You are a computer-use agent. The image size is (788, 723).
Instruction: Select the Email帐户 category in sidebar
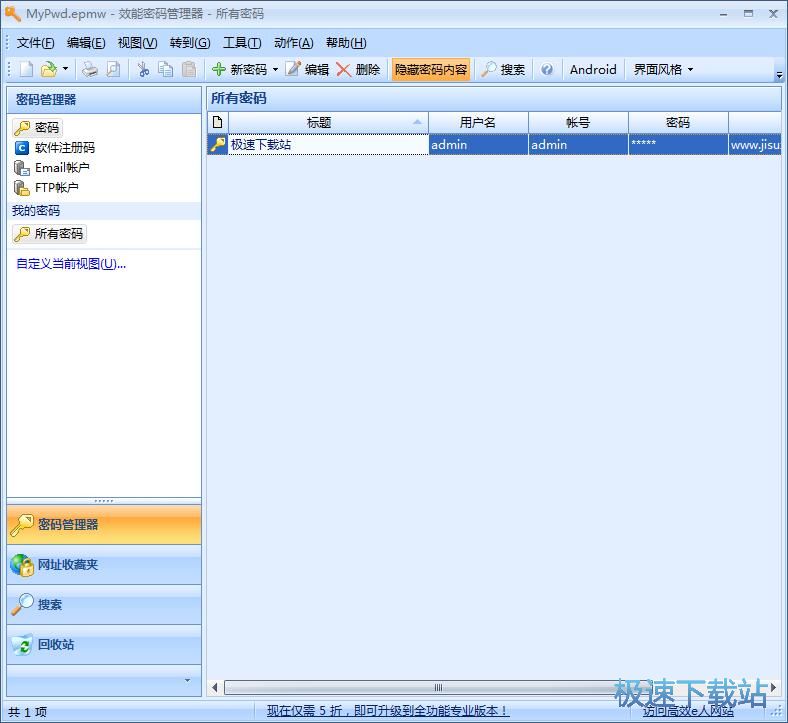(x=61, y=167)
